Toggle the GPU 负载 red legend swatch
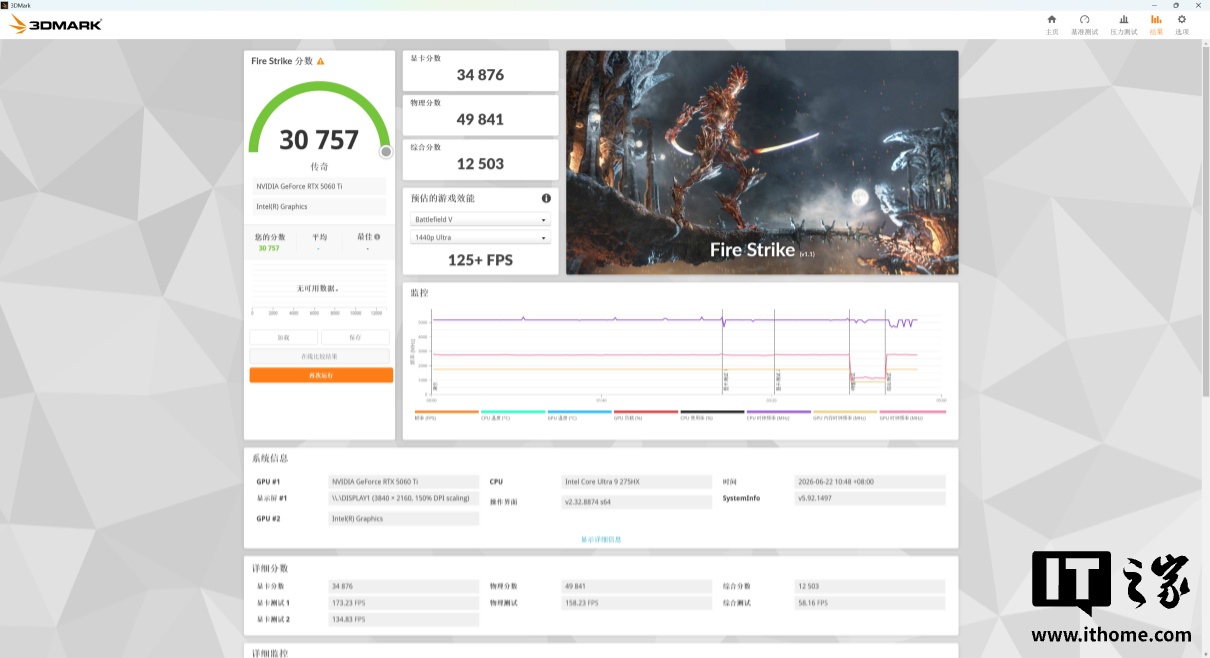Viewport: 1210px width, 658px height. (646, 411)
